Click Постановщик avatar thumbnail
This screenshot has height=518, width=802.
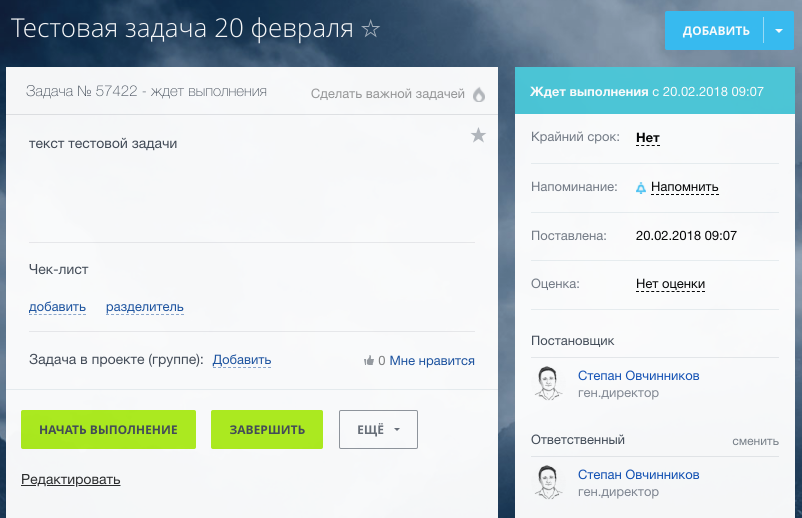[x=548, y=383]
